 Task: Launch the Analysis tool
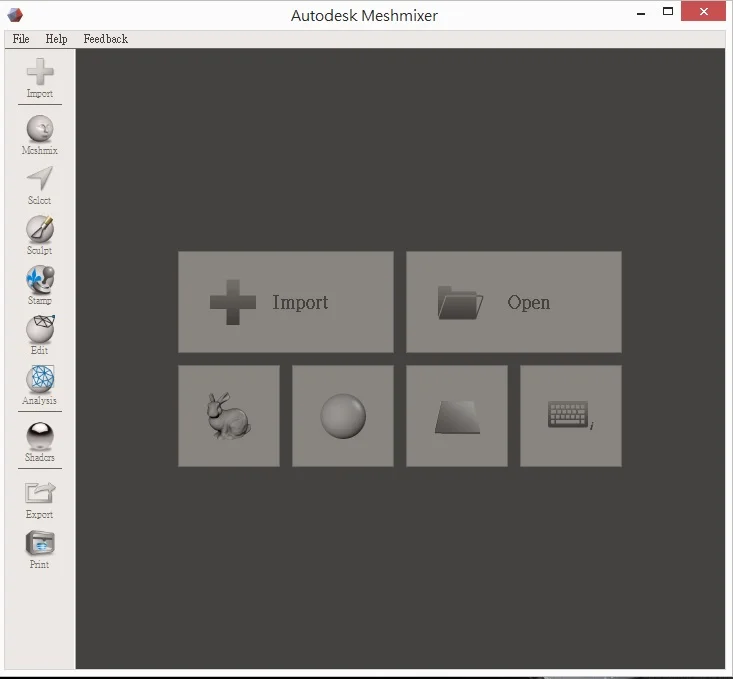tap(40, 385)
